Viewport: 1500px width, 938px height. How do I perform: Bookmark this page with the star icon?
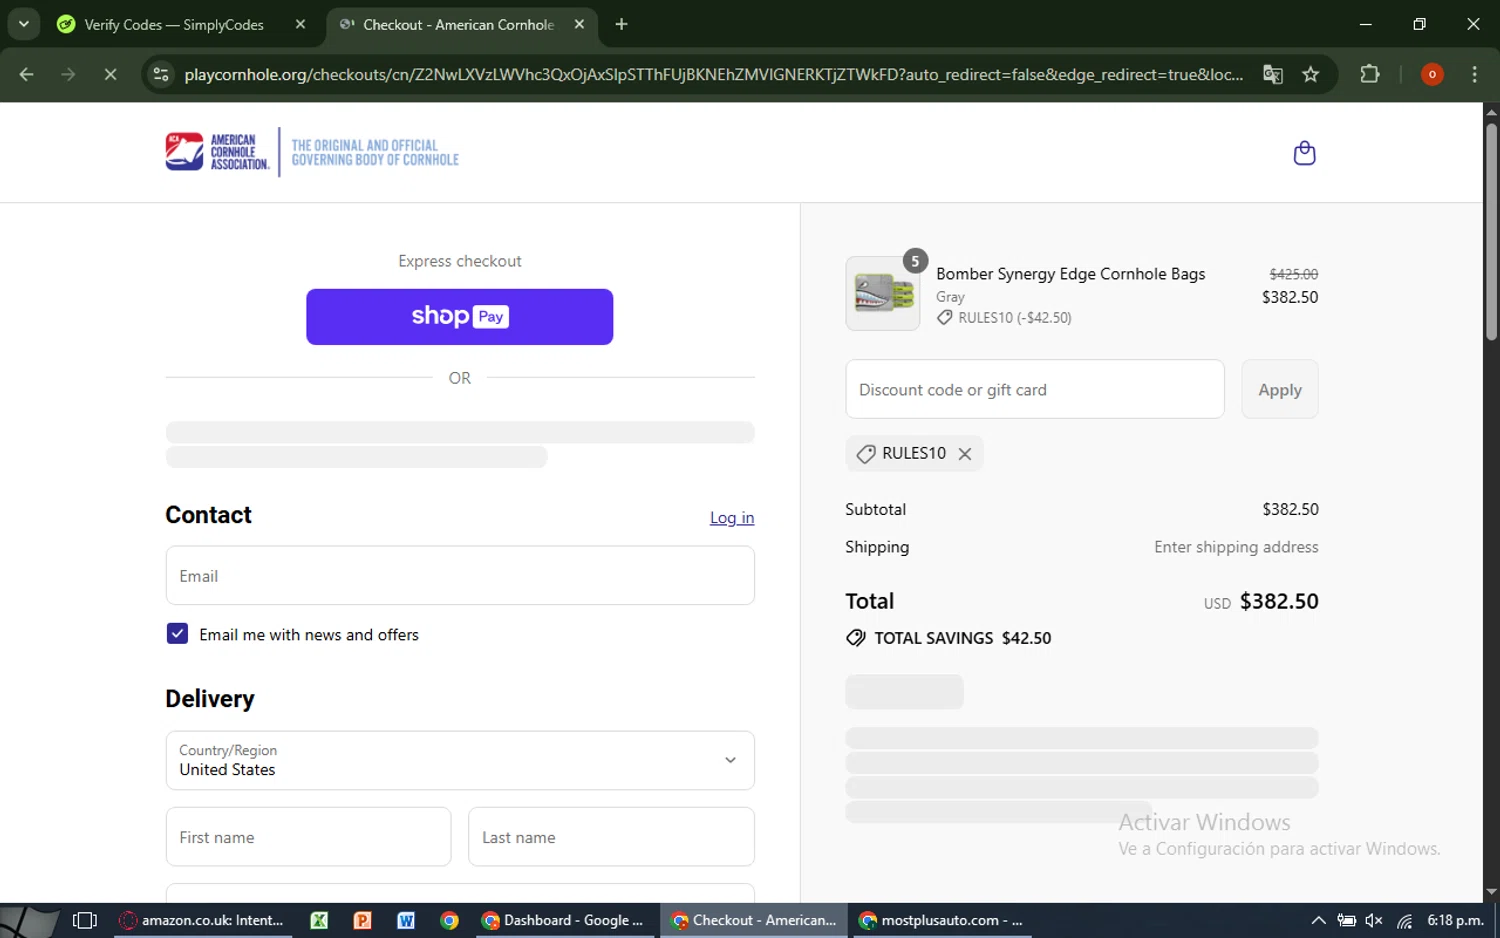tap(1310, 74)
